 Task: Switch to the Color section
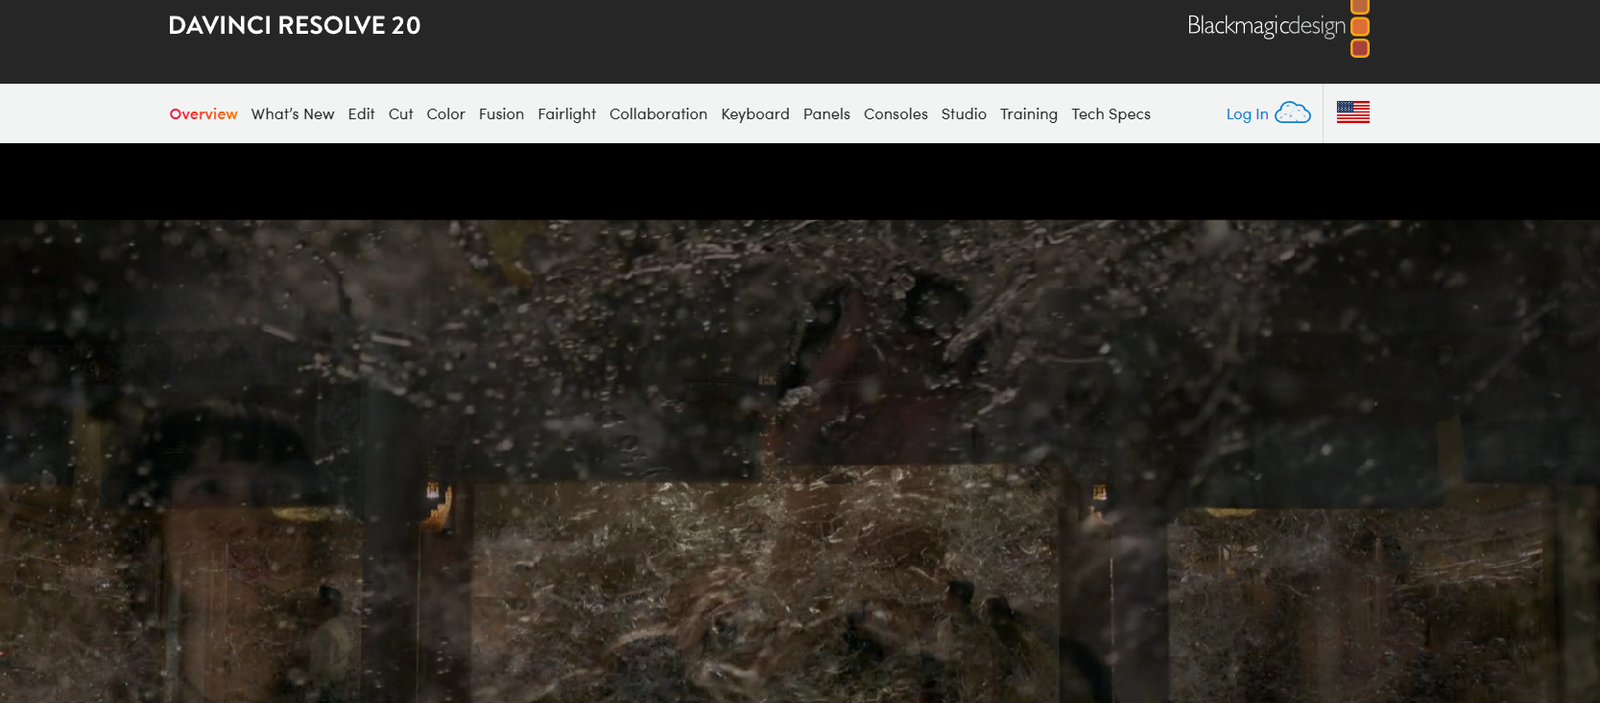(x=445, y=114)
